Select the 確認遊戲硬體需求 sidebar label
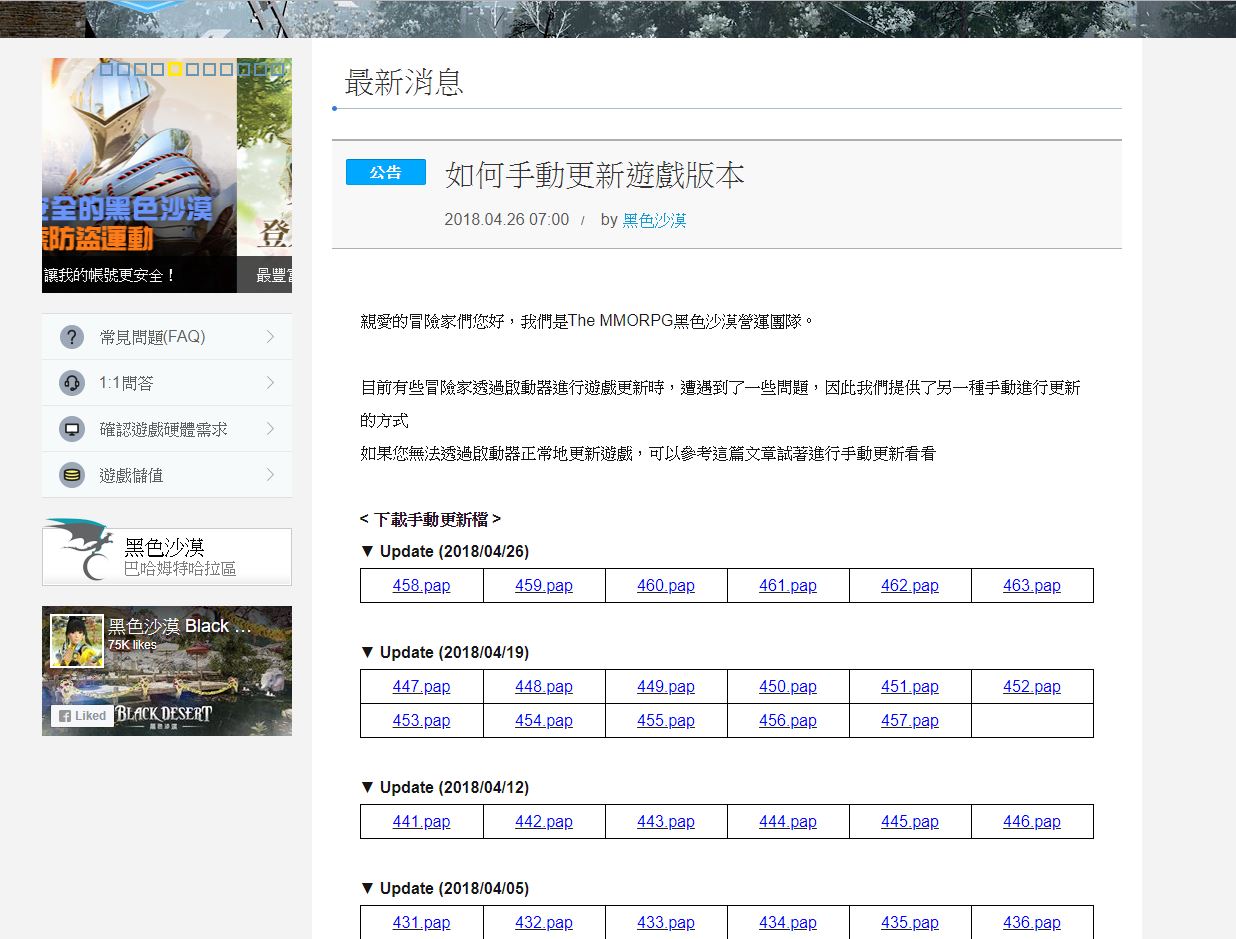The width and height of the screenshot is (1236, 939). 163,429
